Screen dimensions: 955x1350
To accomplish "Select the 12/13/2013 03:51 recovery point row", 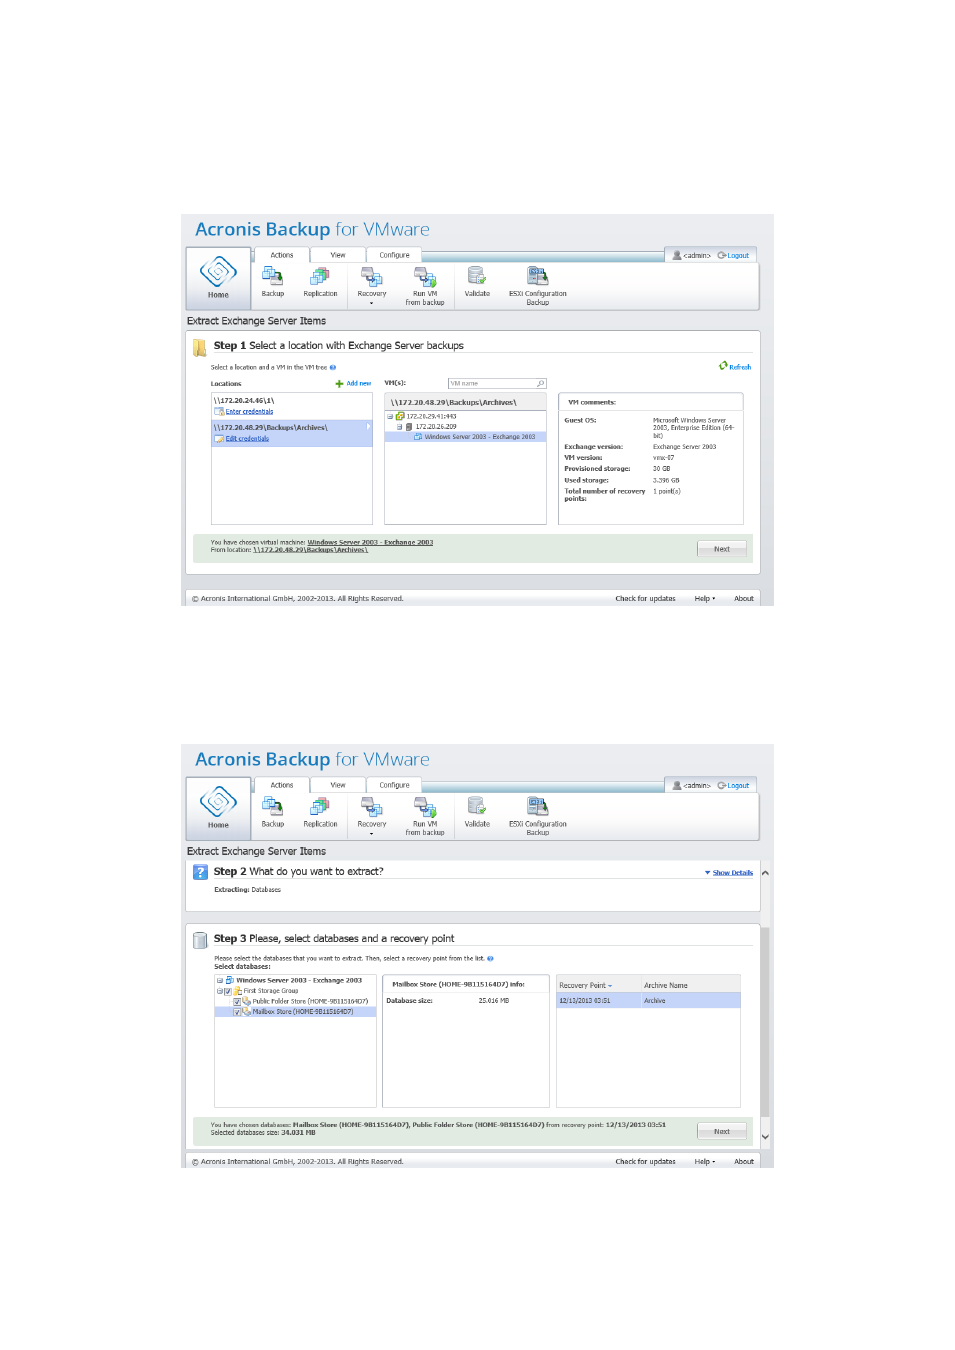I will [648, 1001].
